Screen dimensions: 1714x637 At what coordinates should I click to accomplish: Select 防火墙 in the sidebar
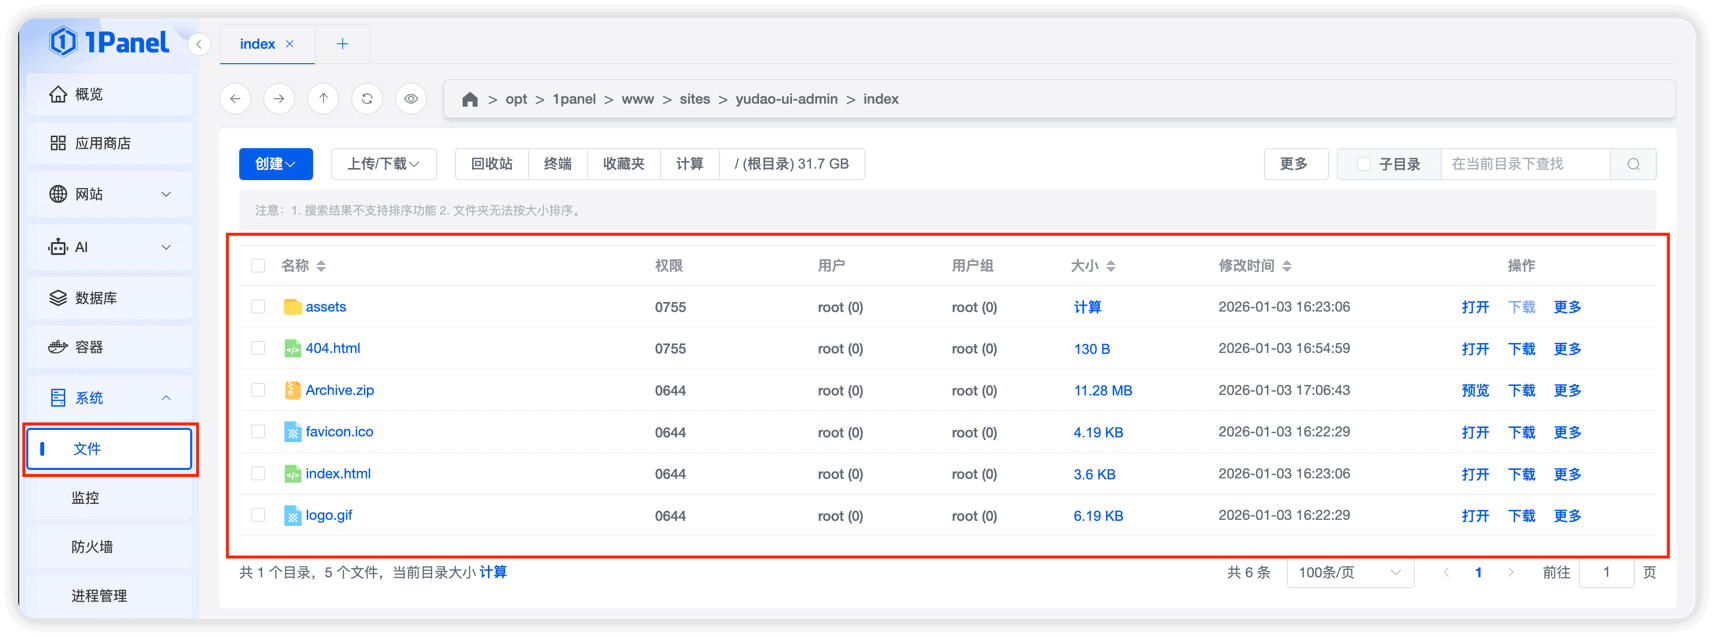click(x=93, y=547)
